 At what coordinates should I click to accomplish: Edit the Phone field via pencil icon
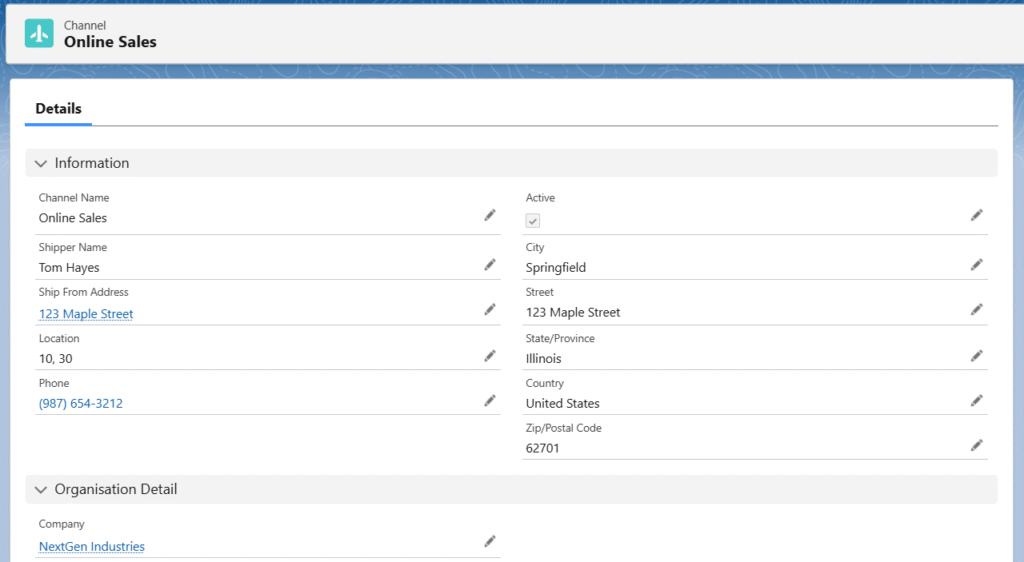coord(490,401)
